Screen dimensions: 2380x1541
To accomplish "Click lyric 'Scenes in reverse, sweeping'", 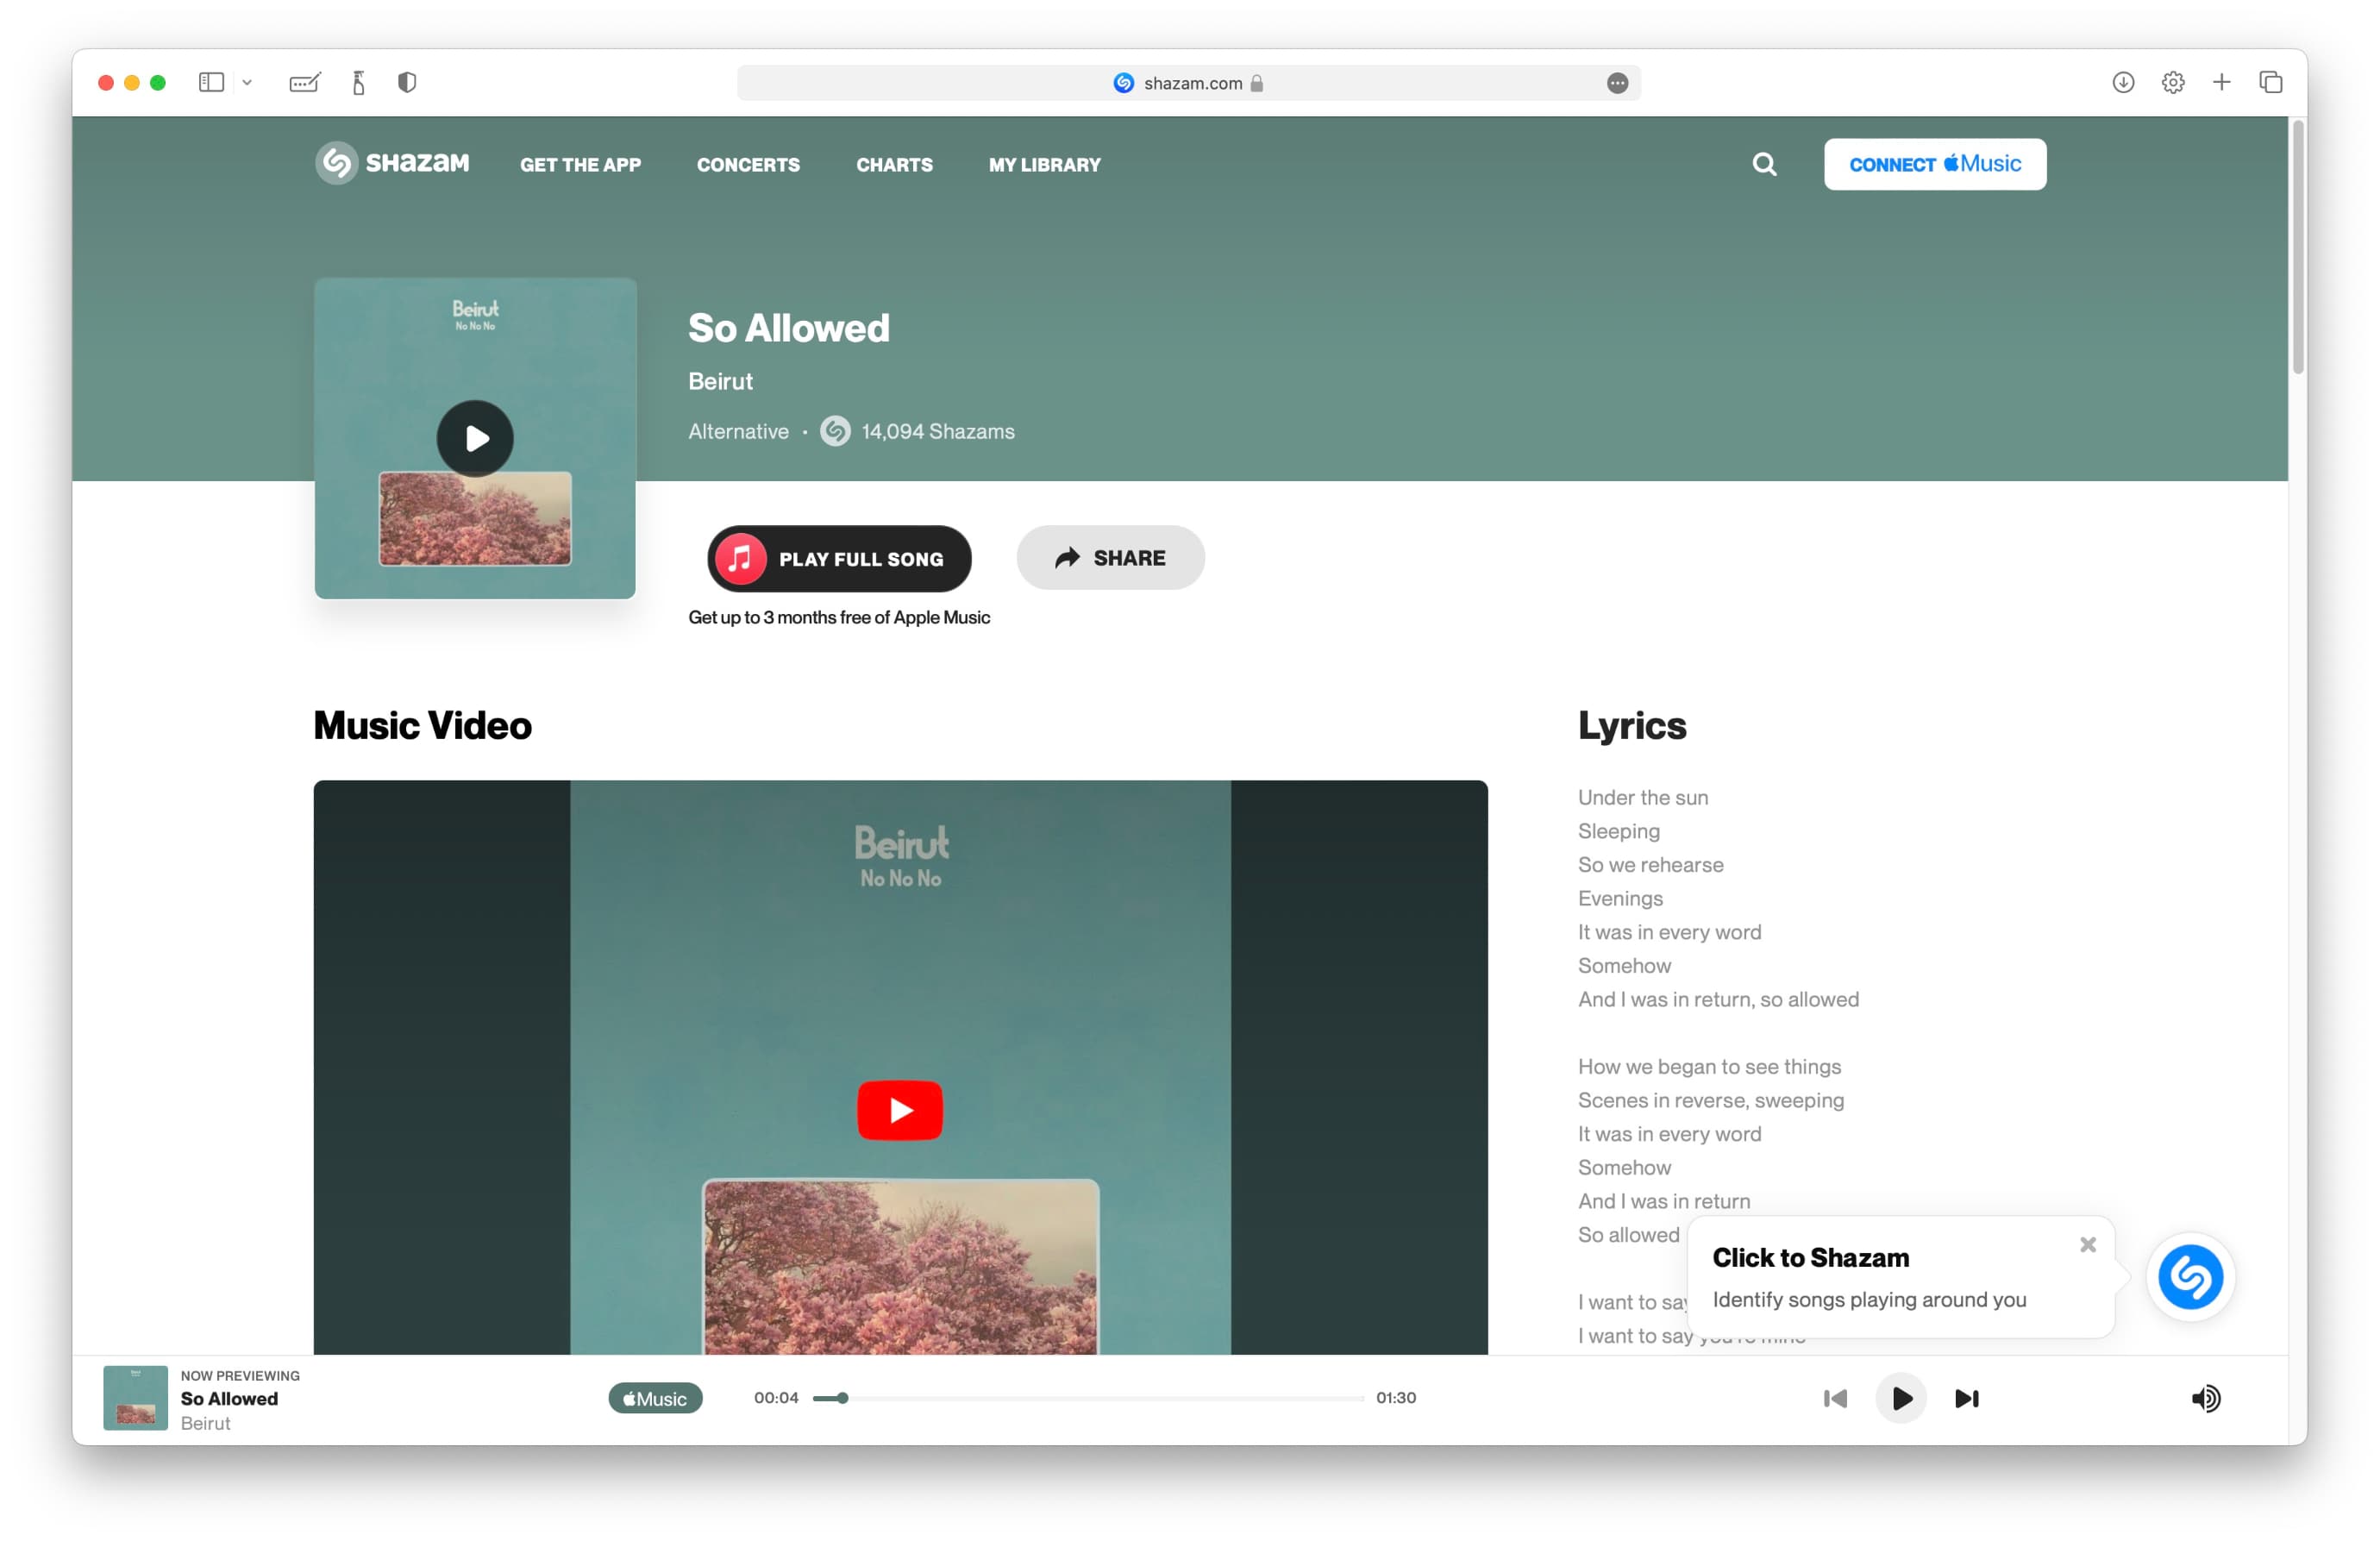I will 1710,1100.
